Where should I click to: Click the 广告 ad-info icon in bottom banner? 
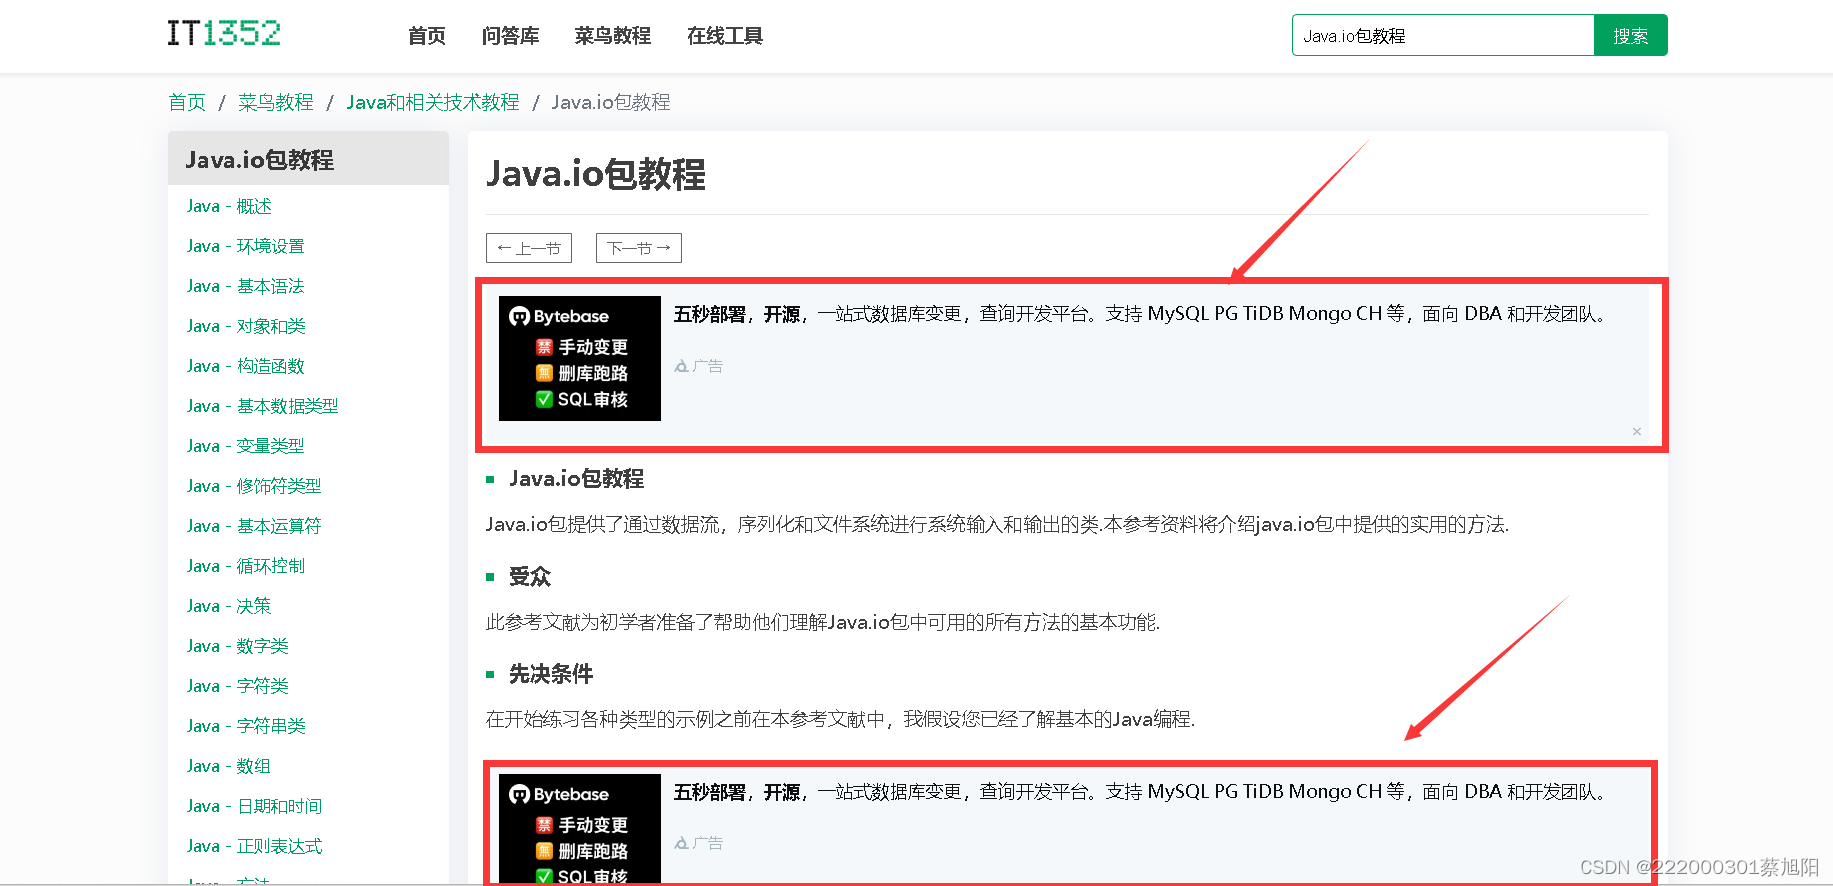(698, 843)
